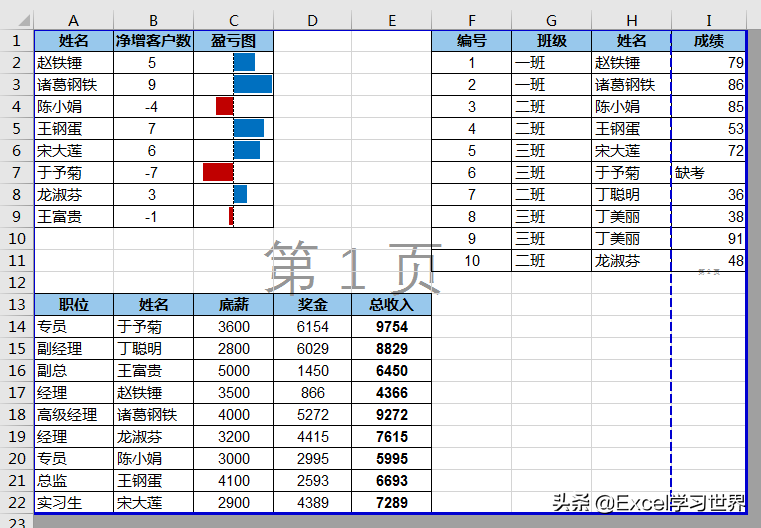Click header cell 盈亏图
Screen dimensions: 761x528
click(233, 41)
